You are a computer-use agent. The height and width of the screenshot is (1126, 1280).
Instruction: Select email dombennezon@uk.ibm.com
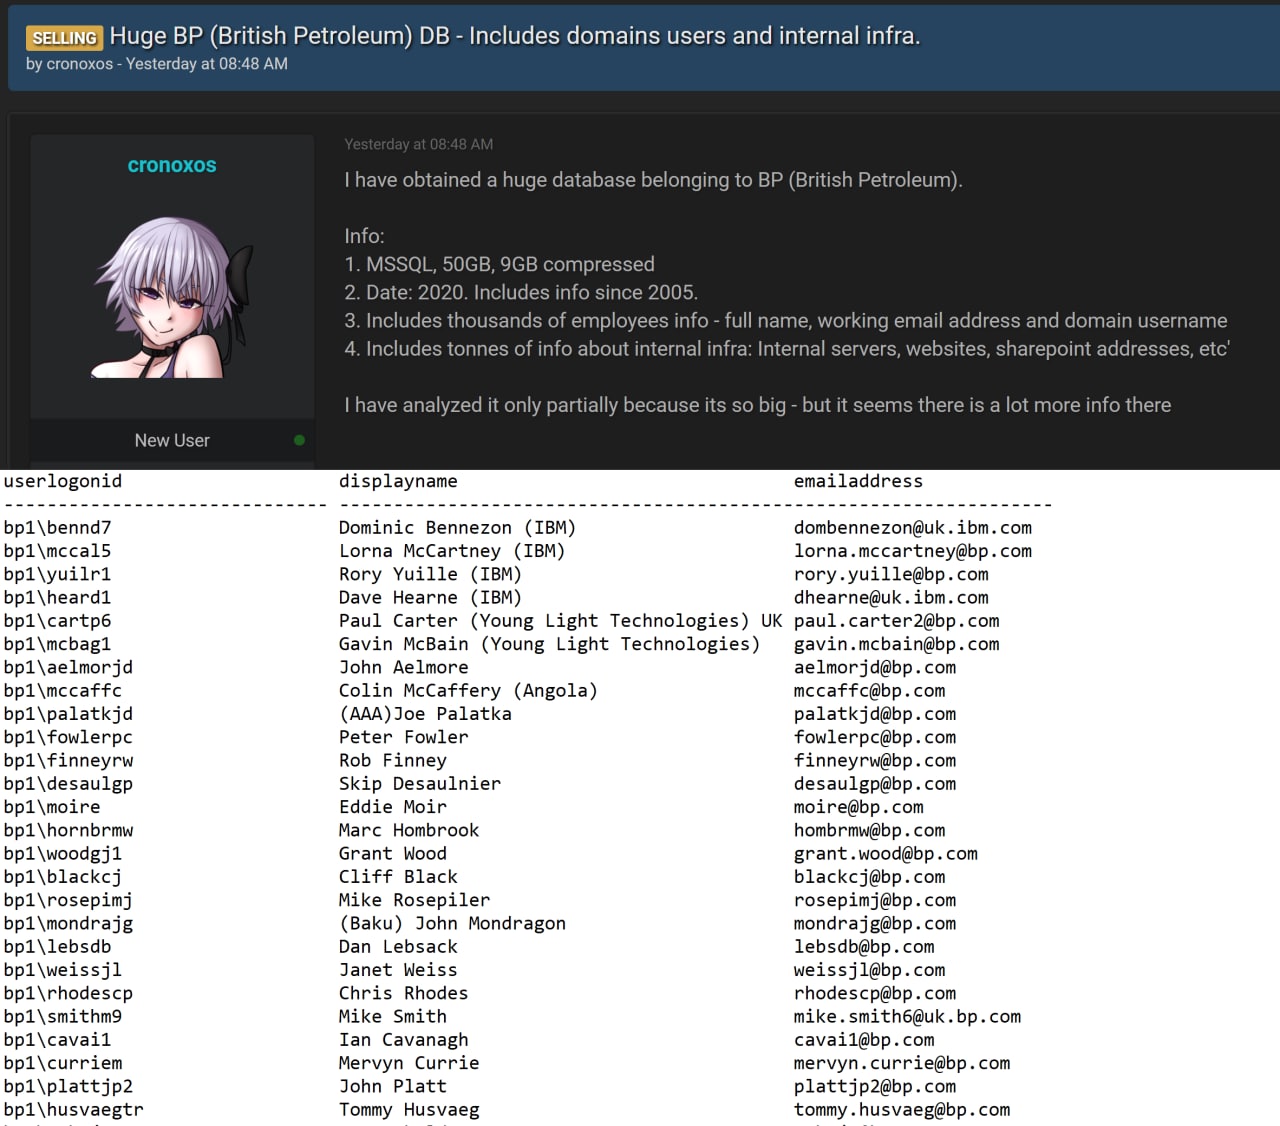click(x=913, y=527)
